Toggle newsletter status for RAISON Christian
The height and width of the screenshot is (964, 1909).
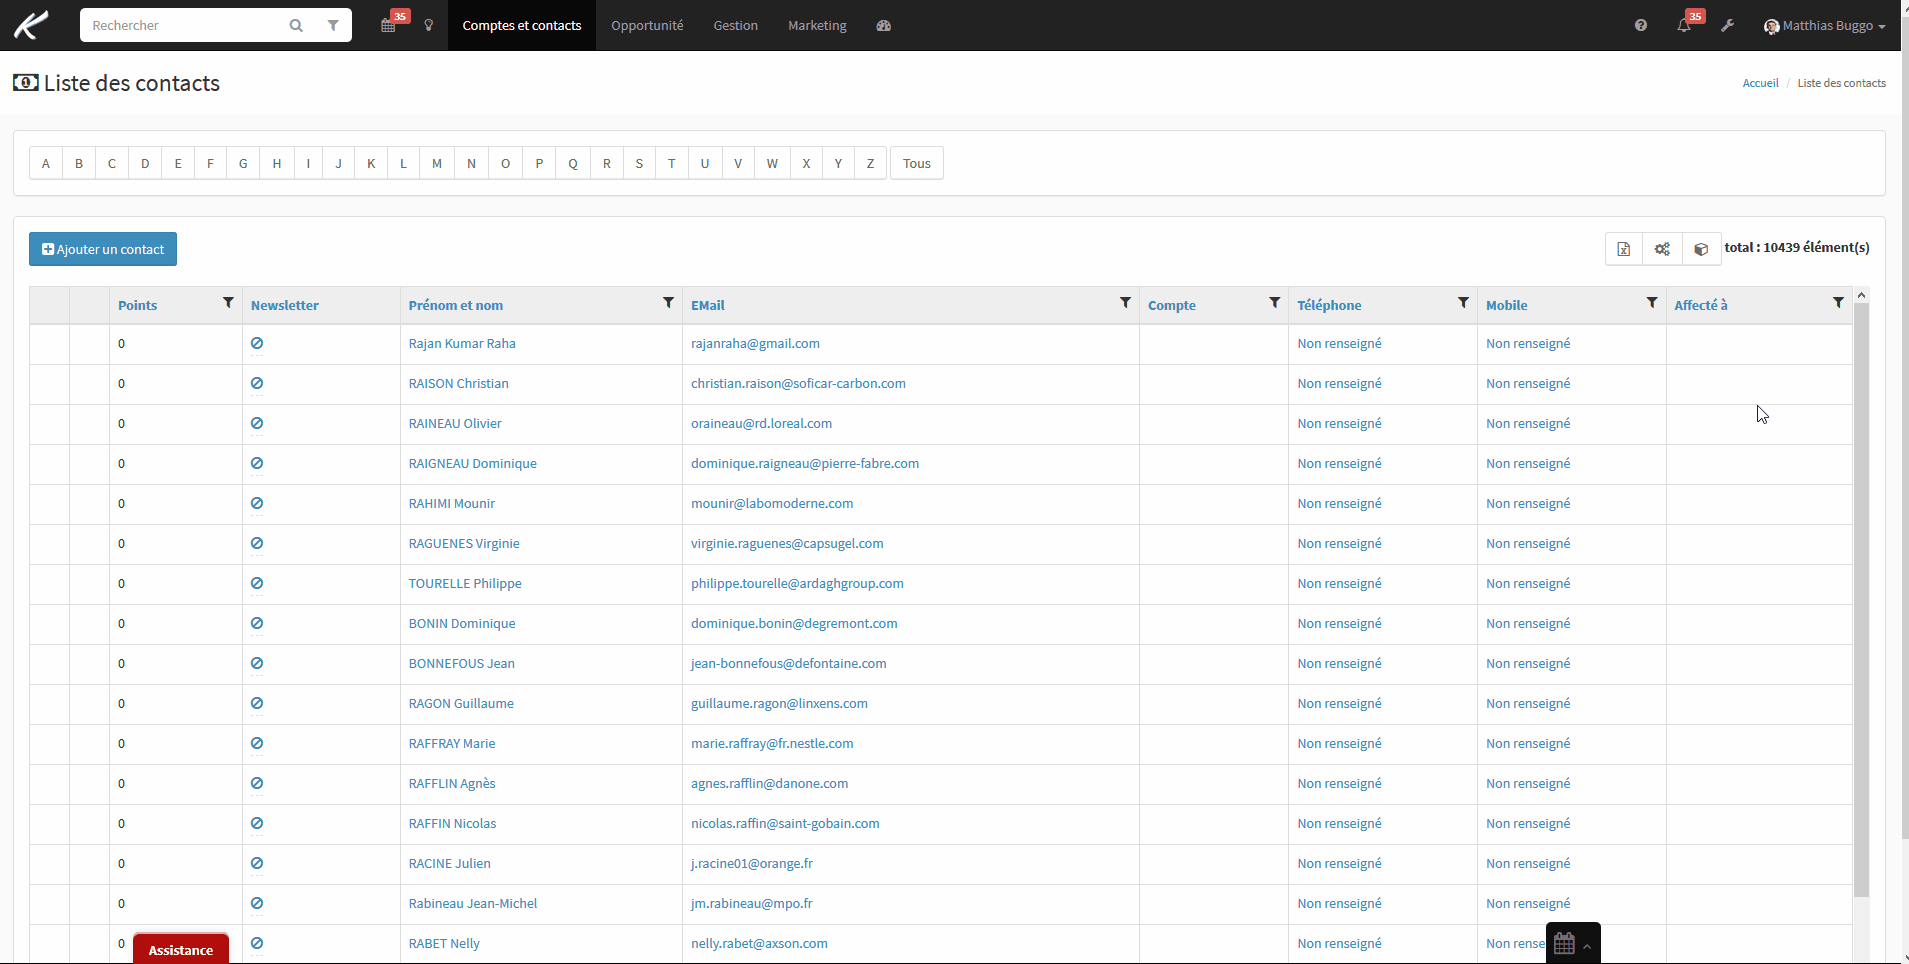(x=257, y=383)
